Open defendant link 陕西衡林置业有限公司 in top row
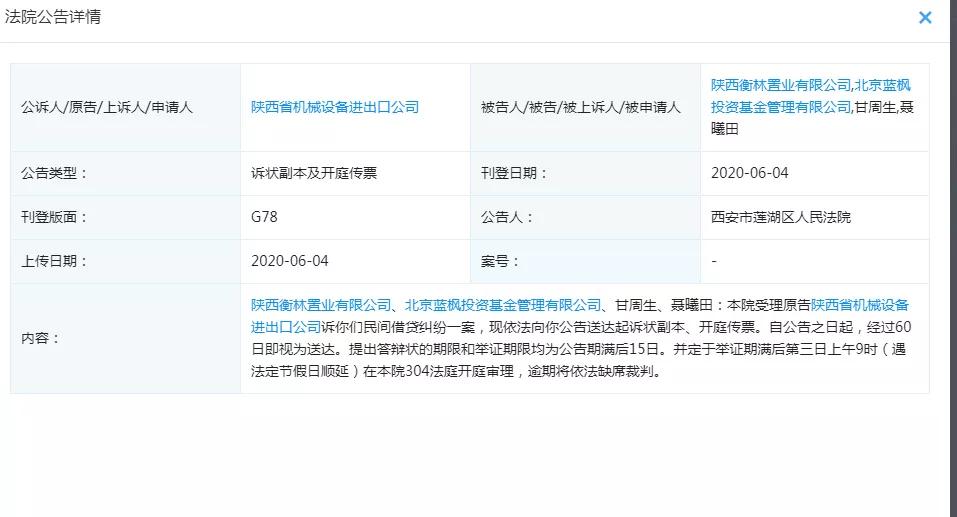Screen dimensions: 957x517 (x=781, y=85)
